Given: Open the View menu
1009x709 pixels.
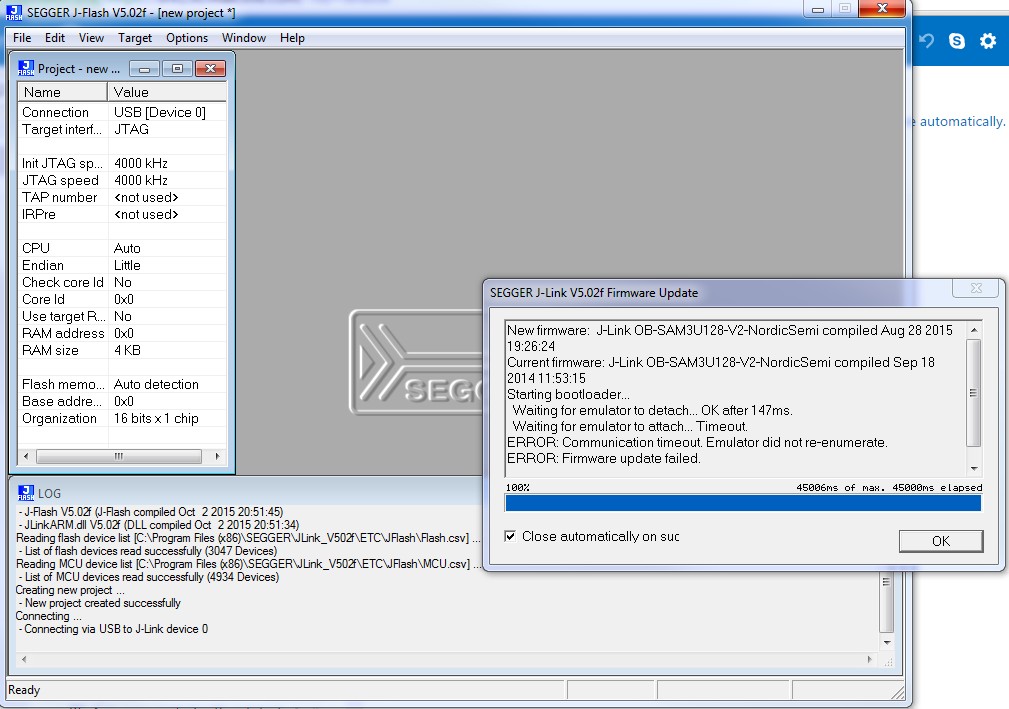Looking at the screenshot, I should (91, 38).
